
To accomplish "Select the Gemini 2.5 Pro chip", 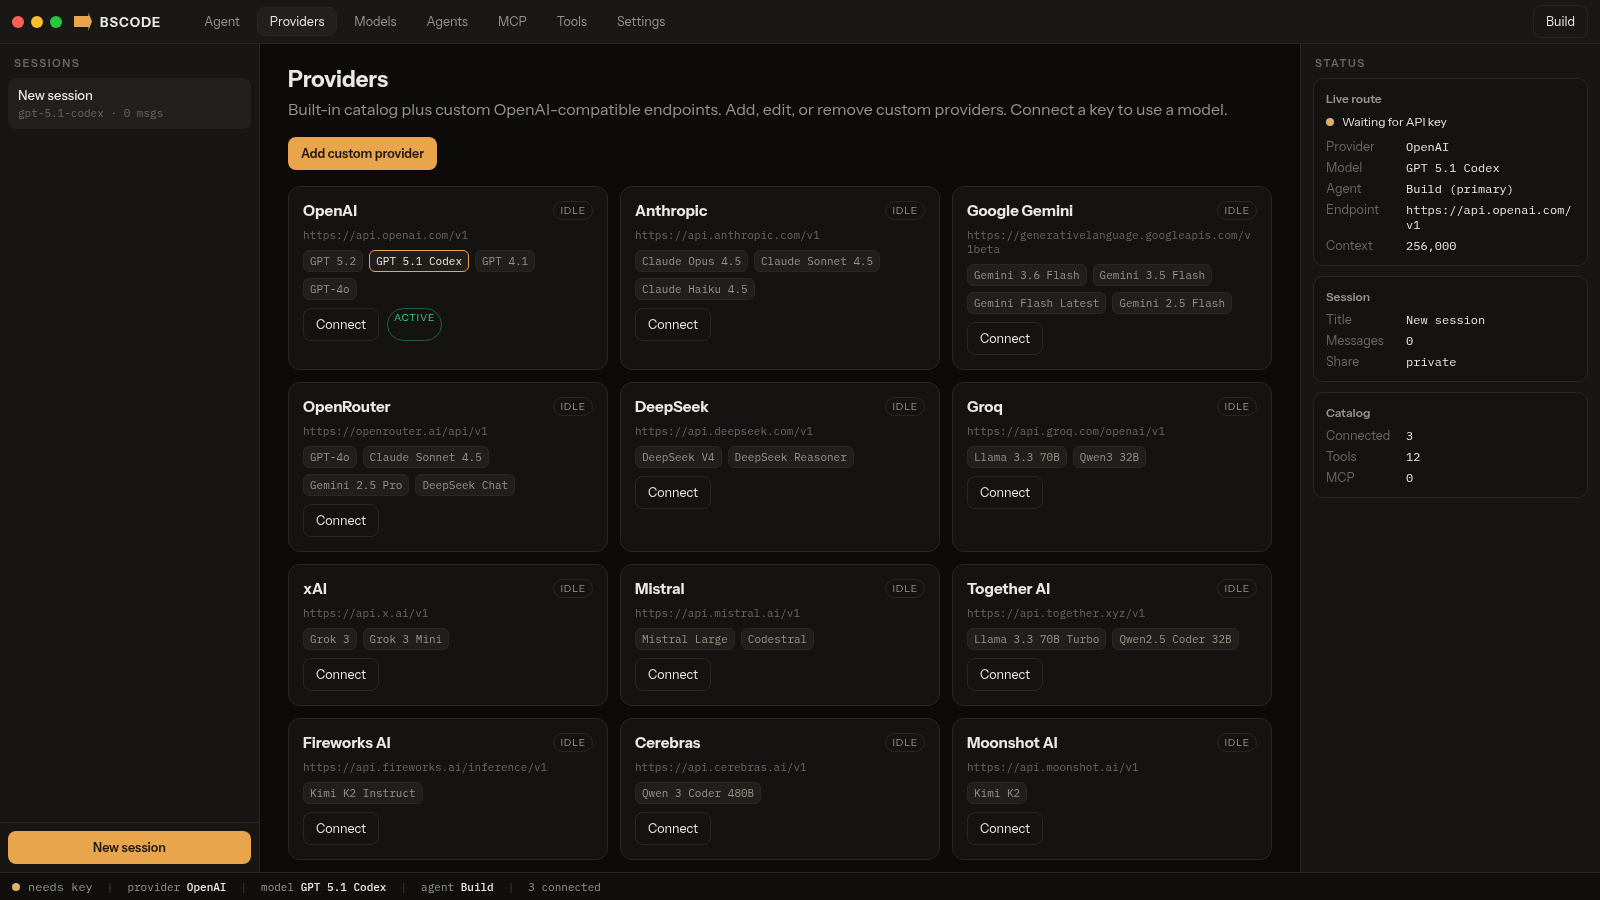I will click(x=356, y=485).
